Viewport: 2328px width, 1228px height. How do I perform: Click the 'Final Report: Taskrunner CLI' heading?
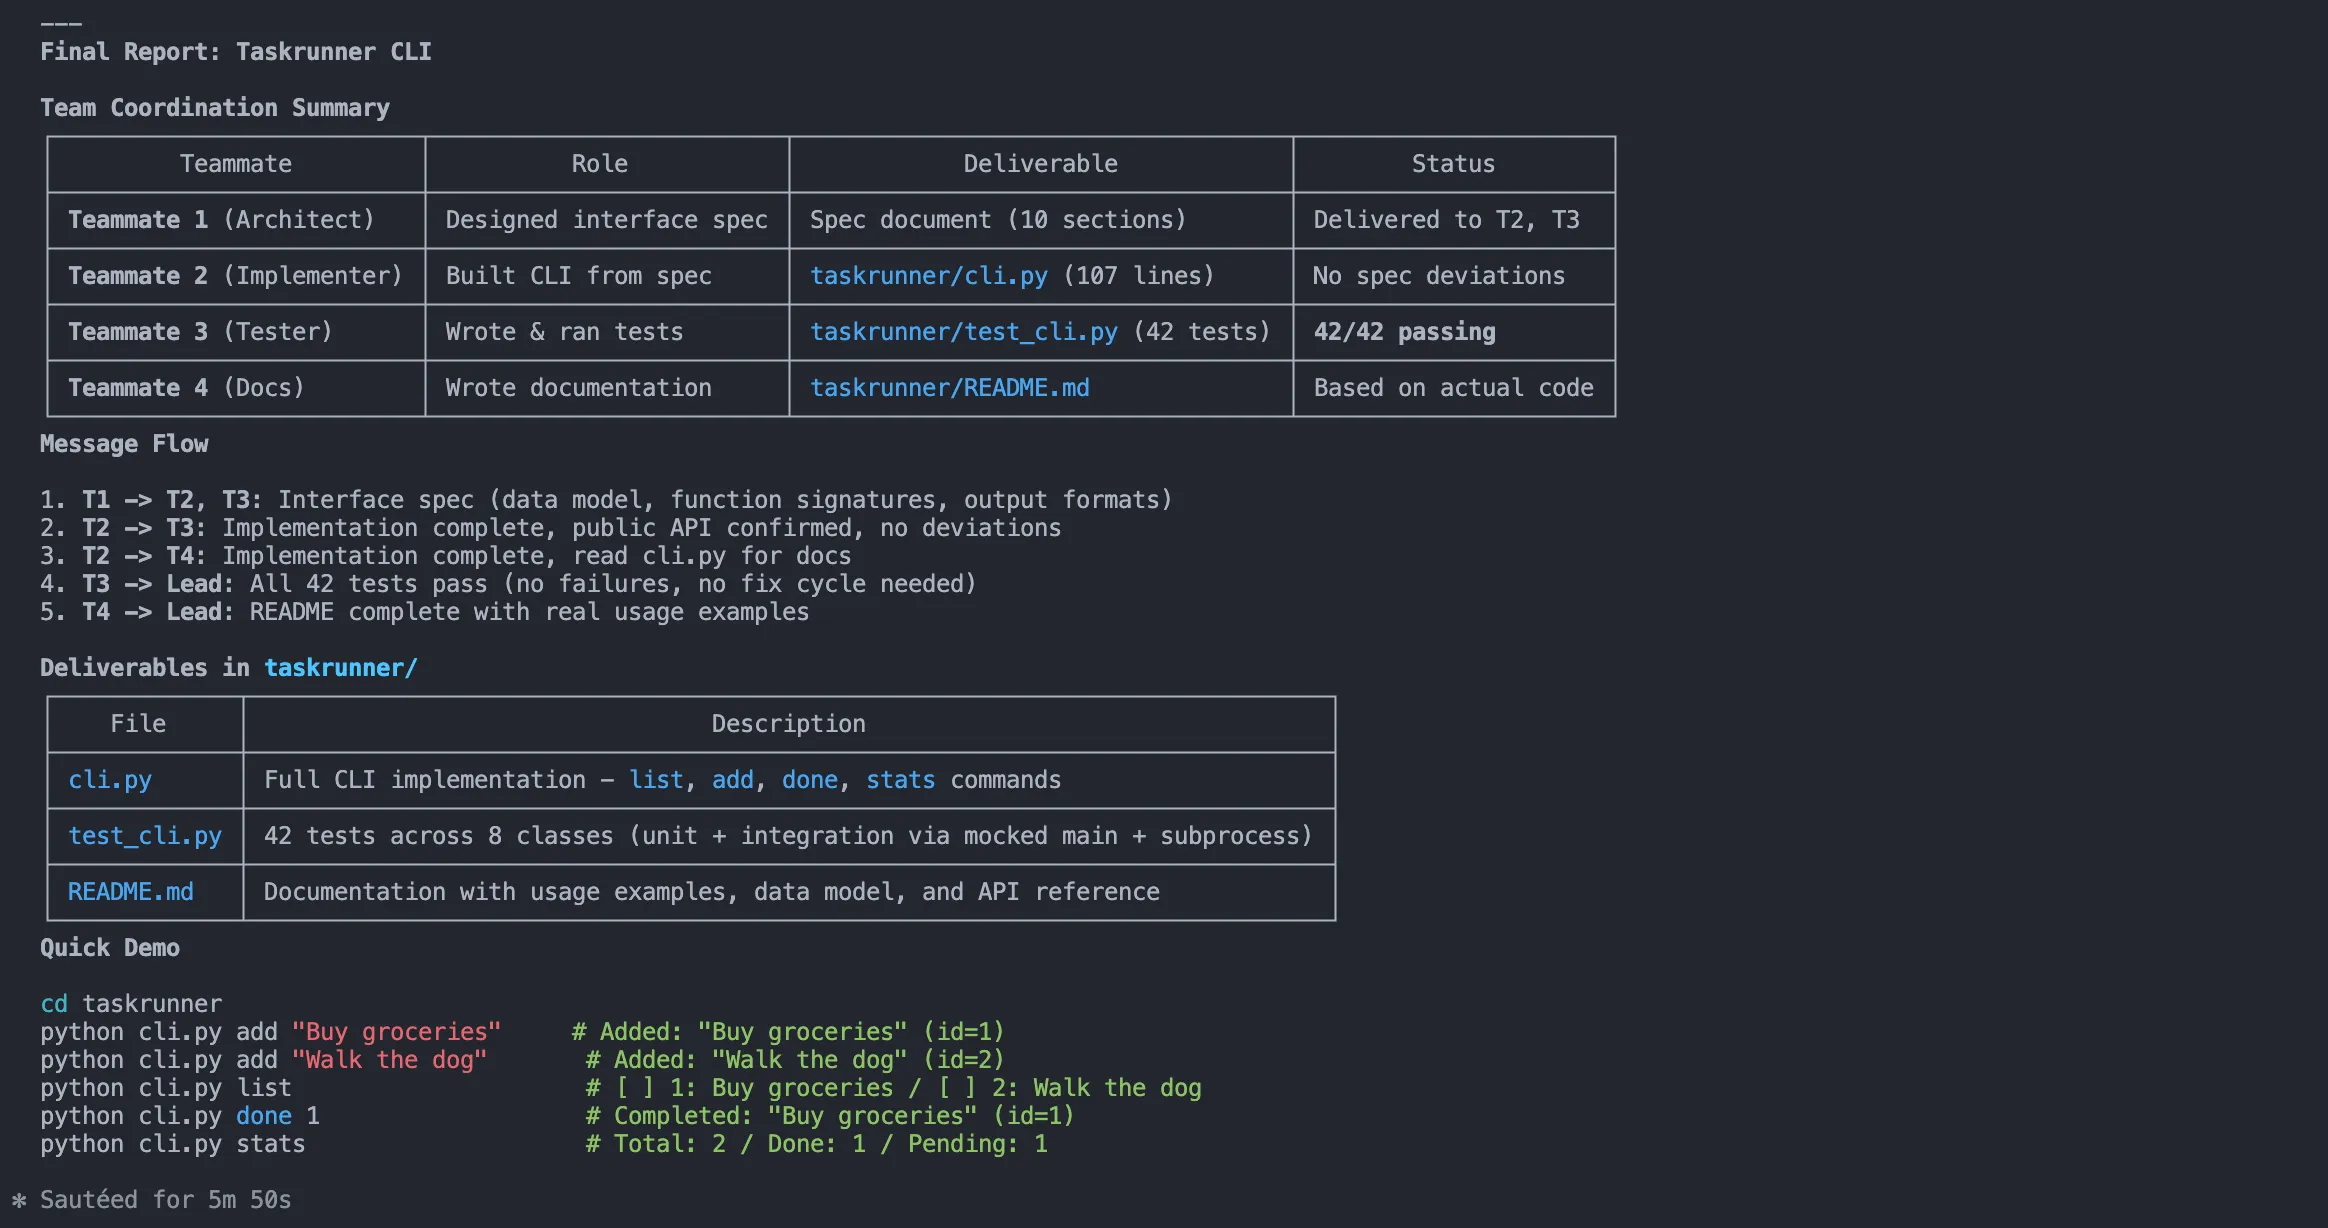tap(236, 52)
